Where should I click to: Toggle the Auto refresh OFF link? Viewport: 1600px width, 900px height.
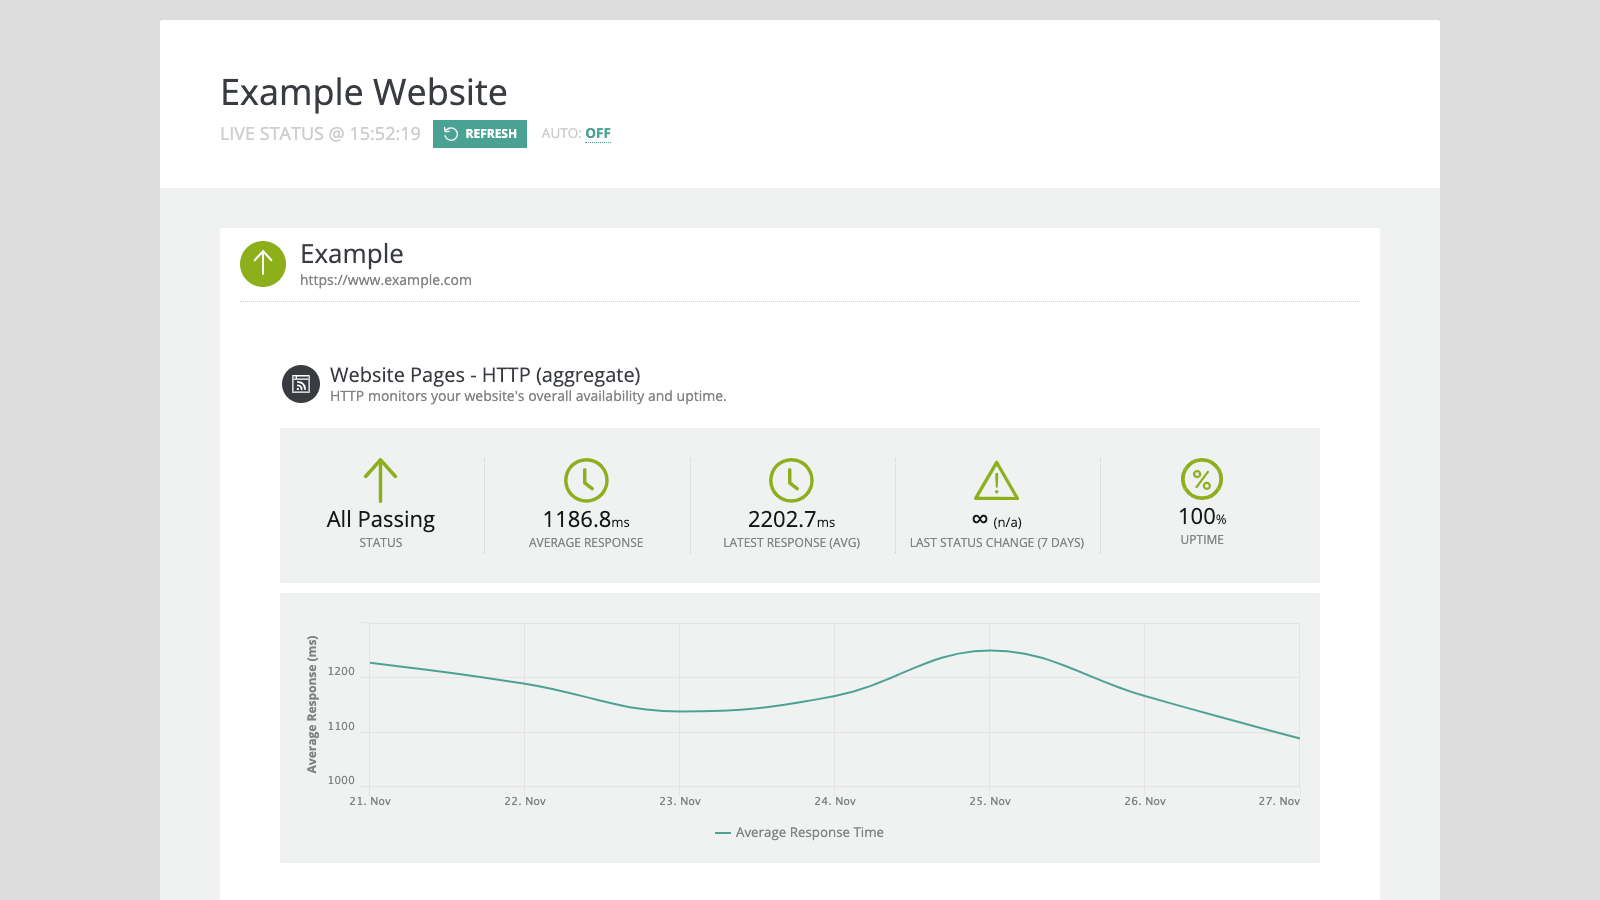[598, 133]
